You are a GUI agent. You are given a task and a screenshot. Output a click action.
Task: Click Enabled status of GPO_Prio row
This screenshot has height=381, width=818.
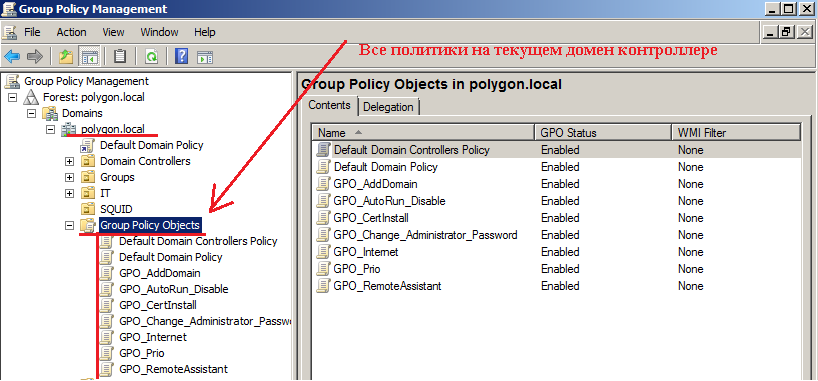pos(560,269)
